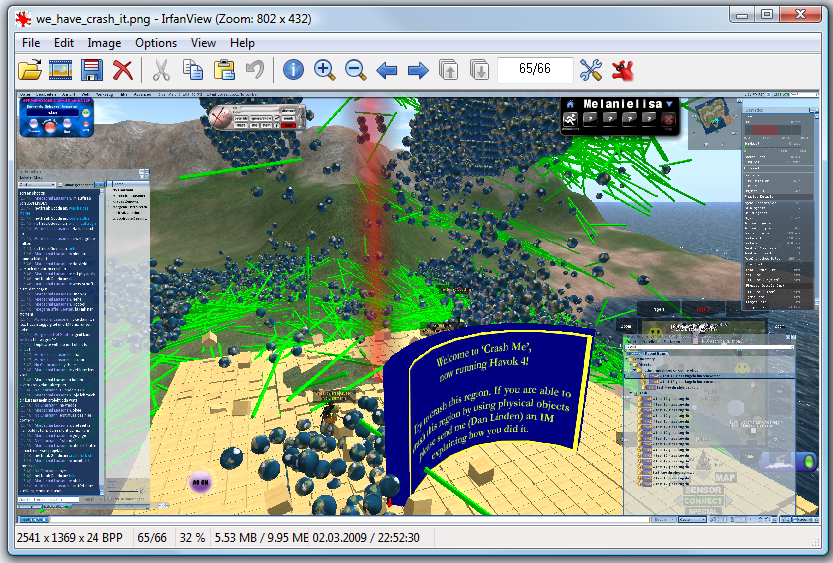The height and width of the screenshot is (563, 833).
Task: Go to the previous image in folder
Action: (x=387, y=70)
